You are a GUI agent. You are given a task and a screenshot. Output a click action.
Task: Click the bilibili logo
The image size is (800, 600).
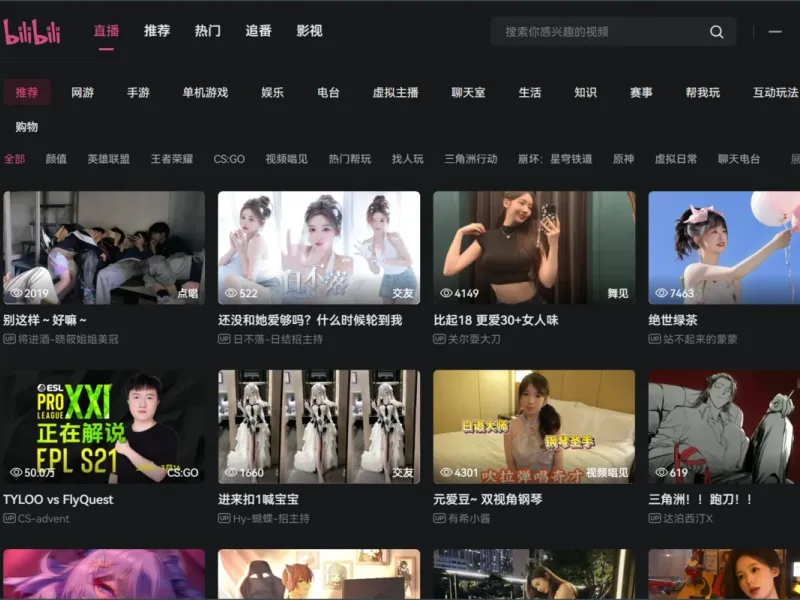(32, 32)
